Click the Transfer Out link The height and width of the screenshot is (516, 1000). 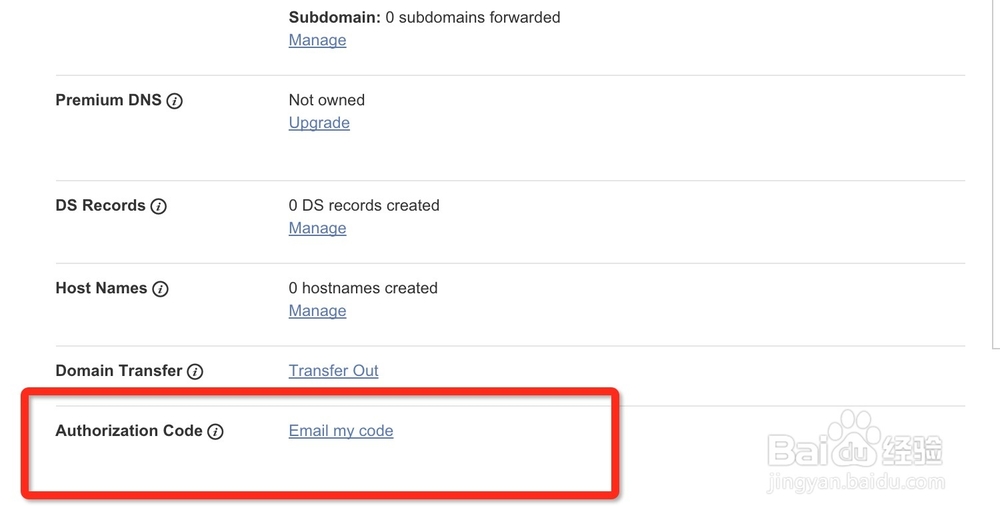333,371
